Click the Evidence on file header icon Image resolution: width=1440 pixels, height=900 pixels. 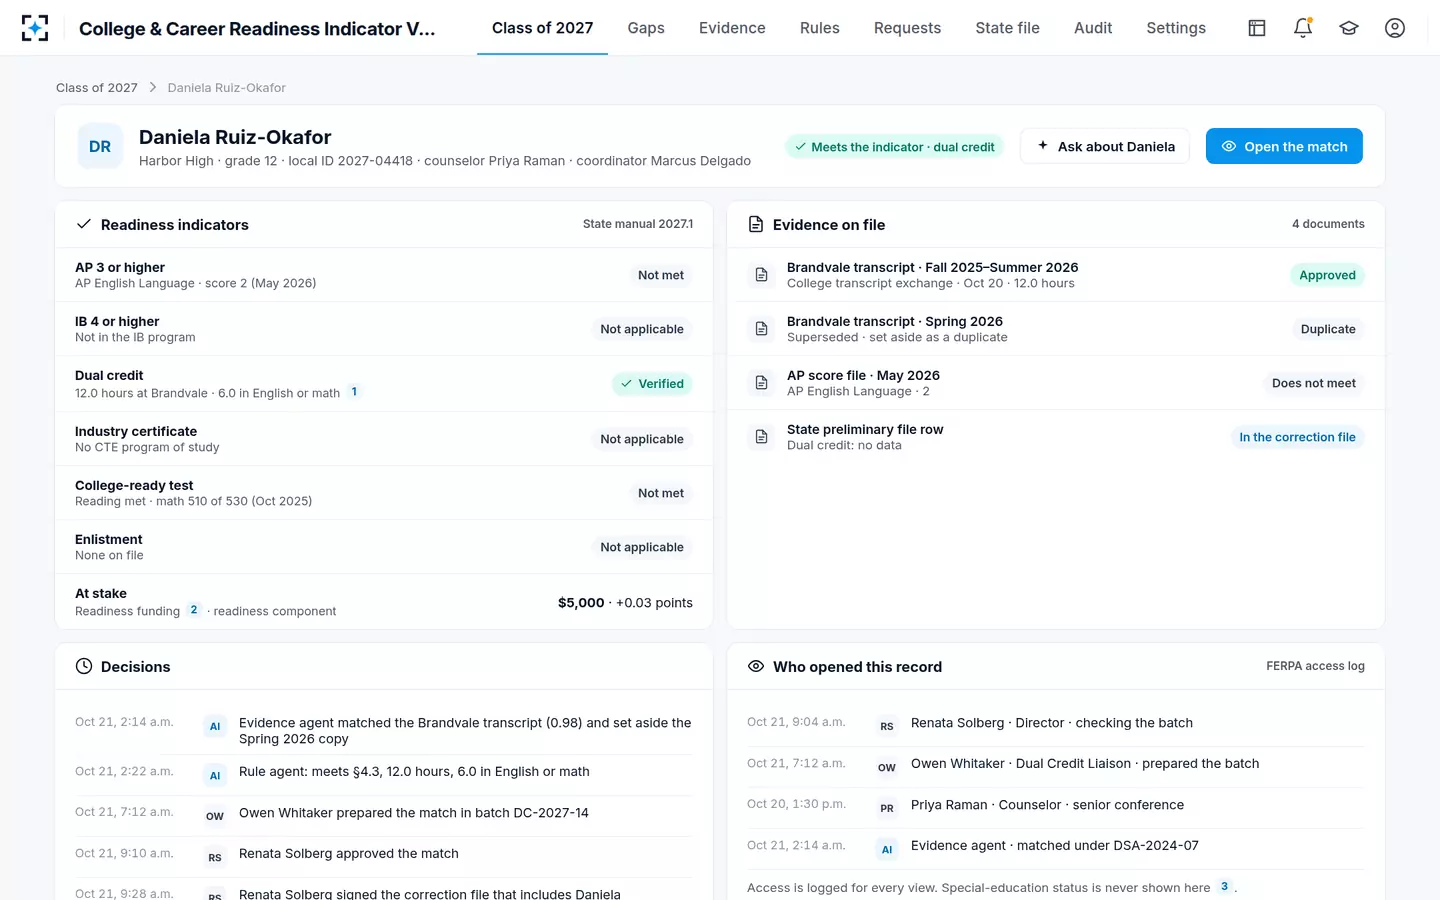click(756, 224)
